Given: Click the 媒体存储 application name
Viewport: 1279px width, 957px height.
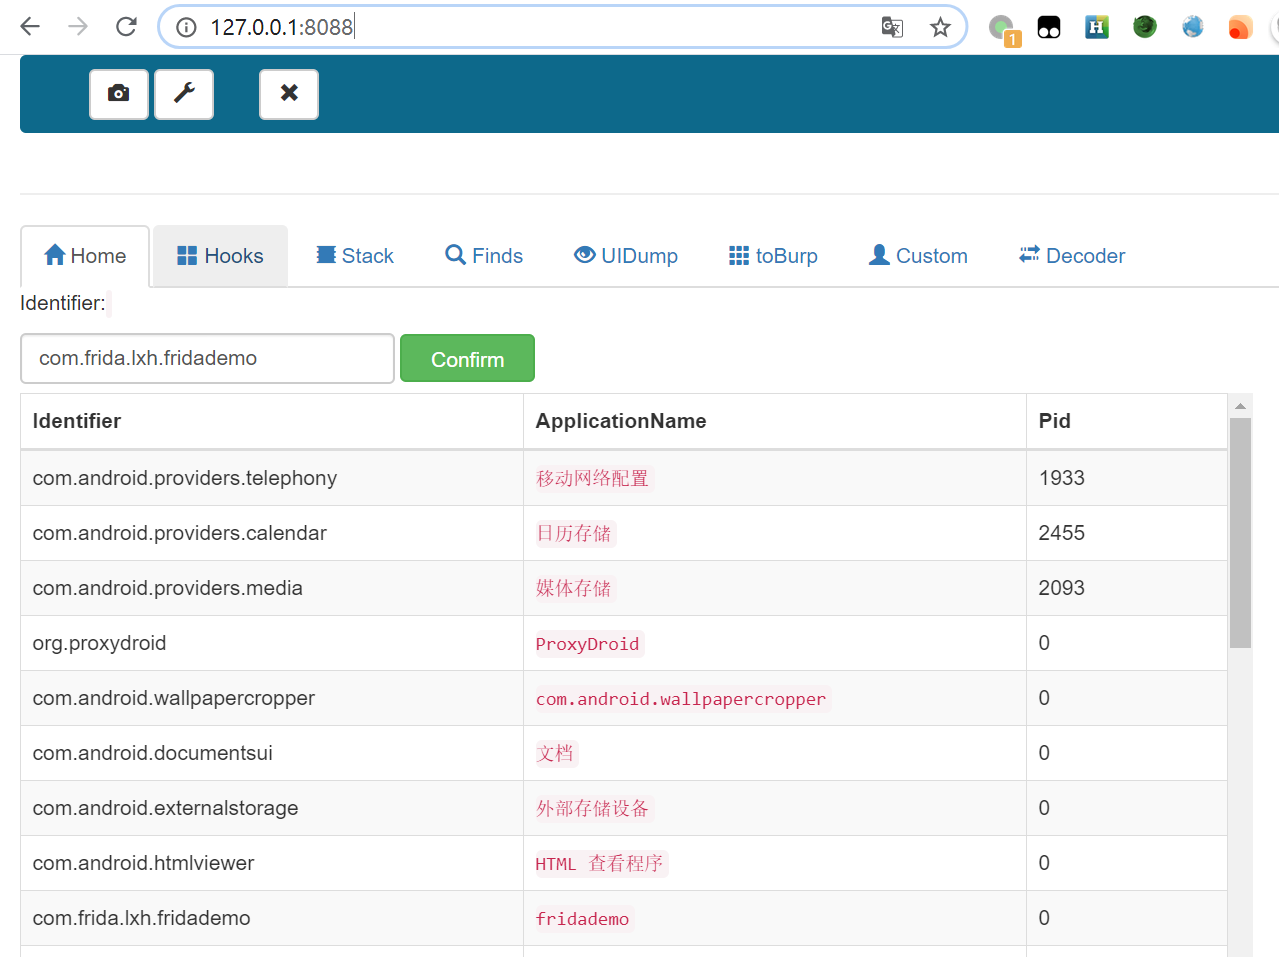Looking at the screenshot, I should point(573,589).
